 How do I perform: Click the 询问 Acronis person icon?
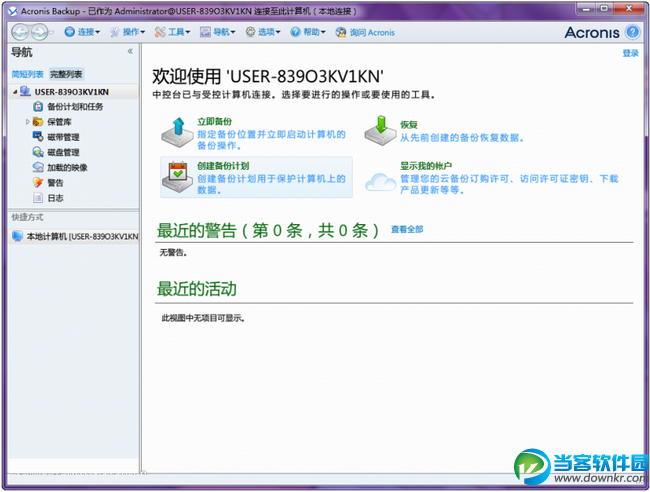[x=341, y=32]
